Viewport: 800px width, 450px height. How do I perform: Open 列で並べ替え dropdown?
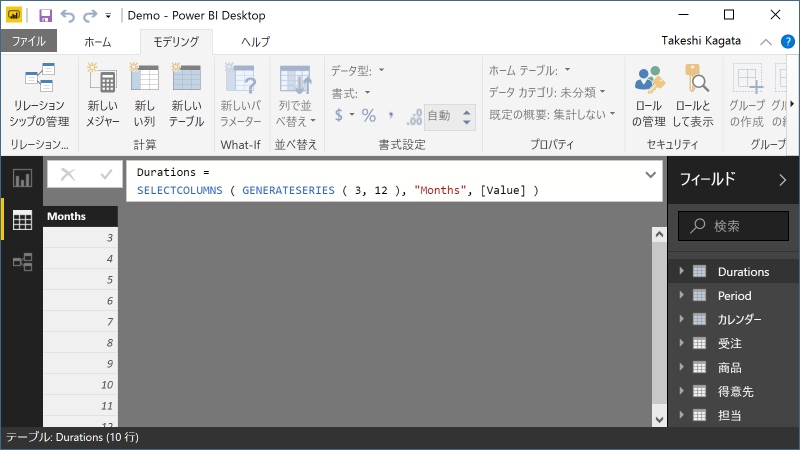click(x=295, y=95)
